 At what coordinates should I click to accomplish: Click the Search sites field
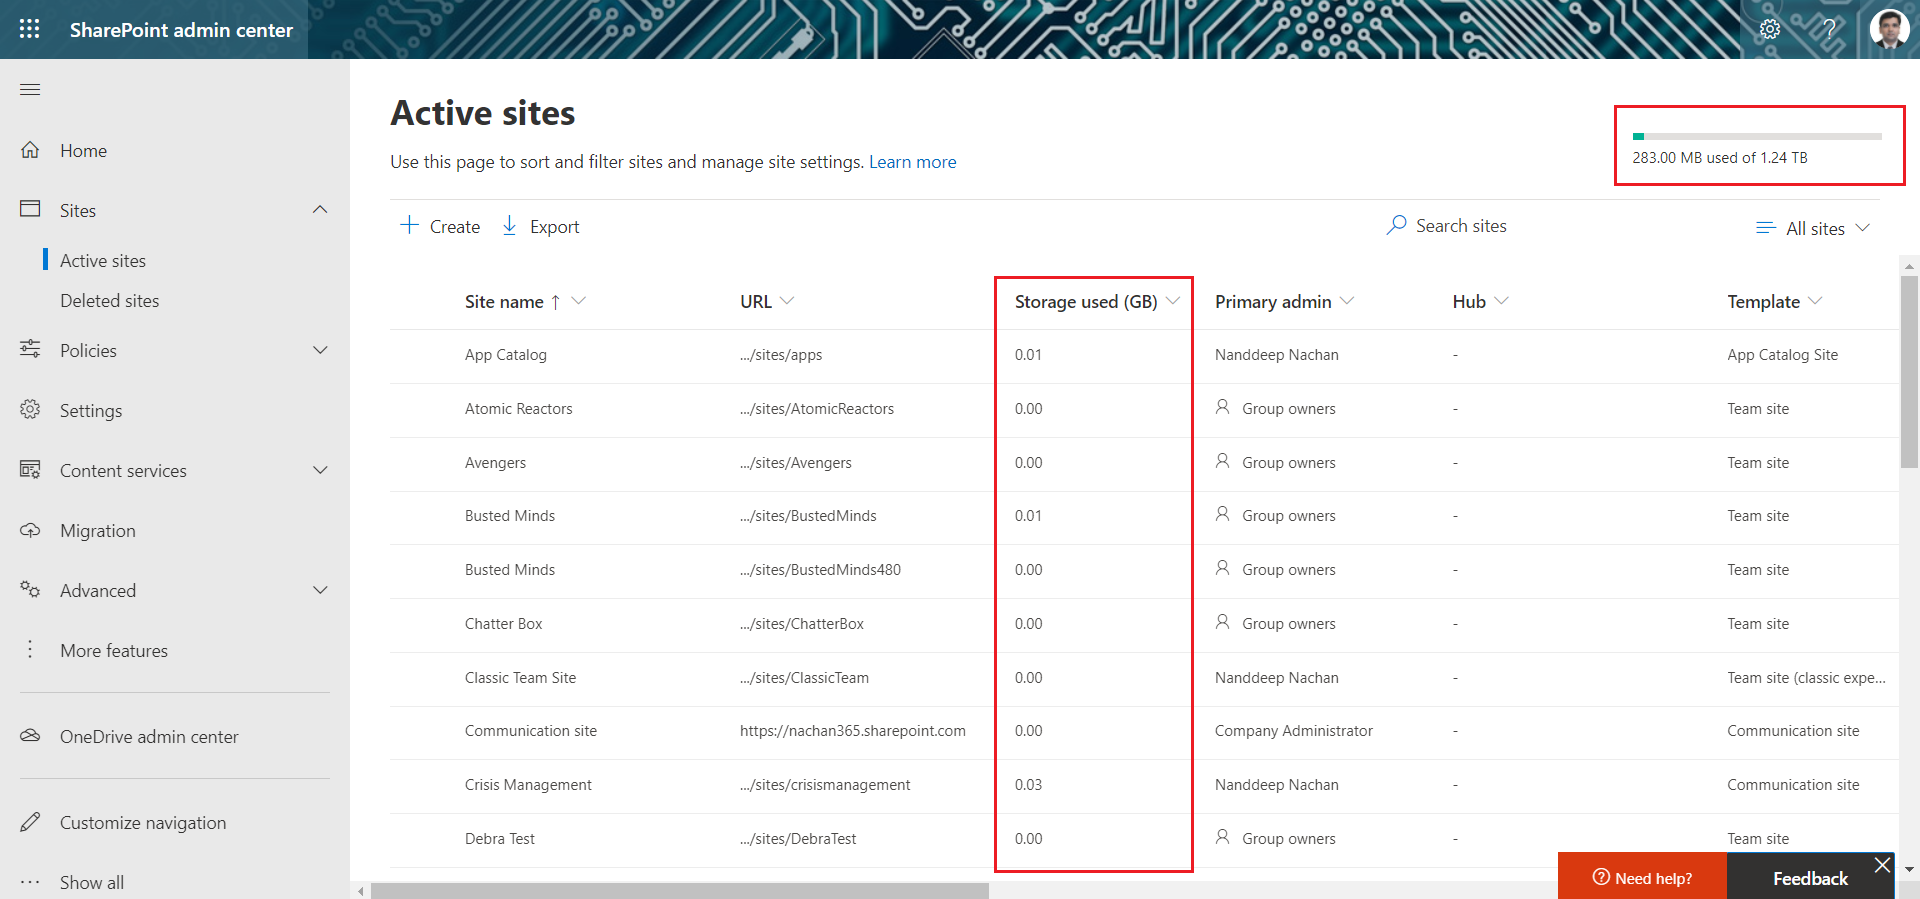tap(1460, 226)
